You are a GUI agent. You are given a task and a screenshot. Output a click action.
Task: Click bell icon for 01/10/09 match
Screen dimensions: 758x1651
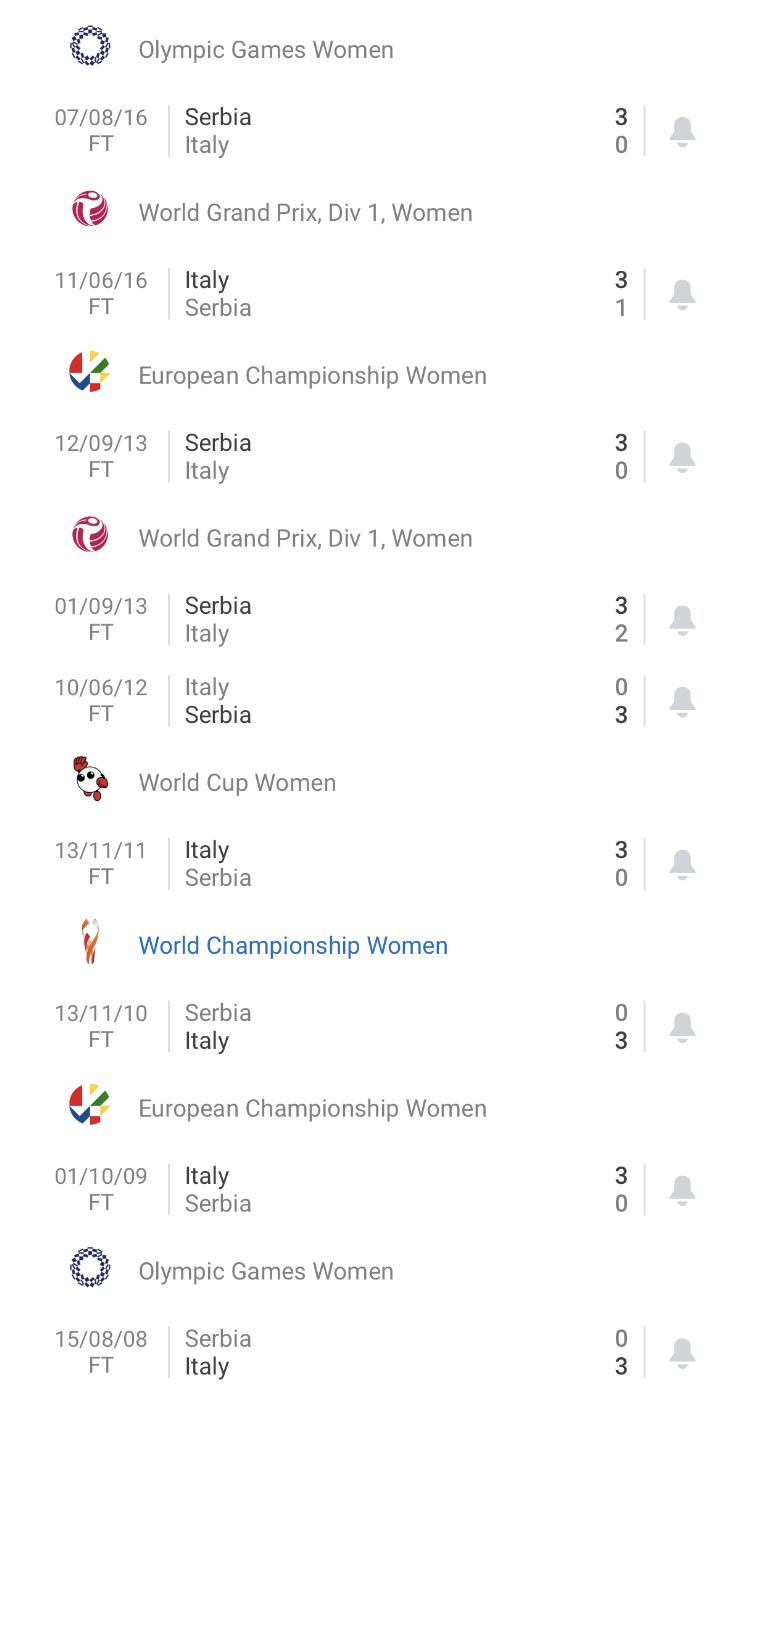click(682, 1190)
